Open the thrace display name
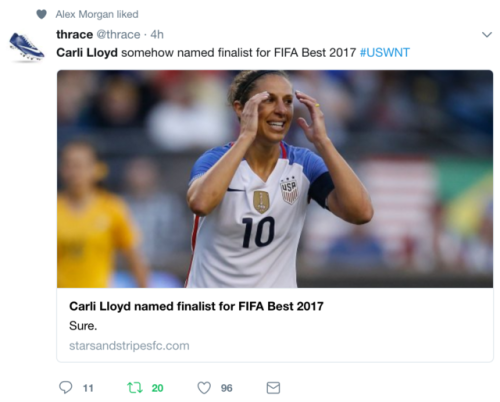 [74, 34]
